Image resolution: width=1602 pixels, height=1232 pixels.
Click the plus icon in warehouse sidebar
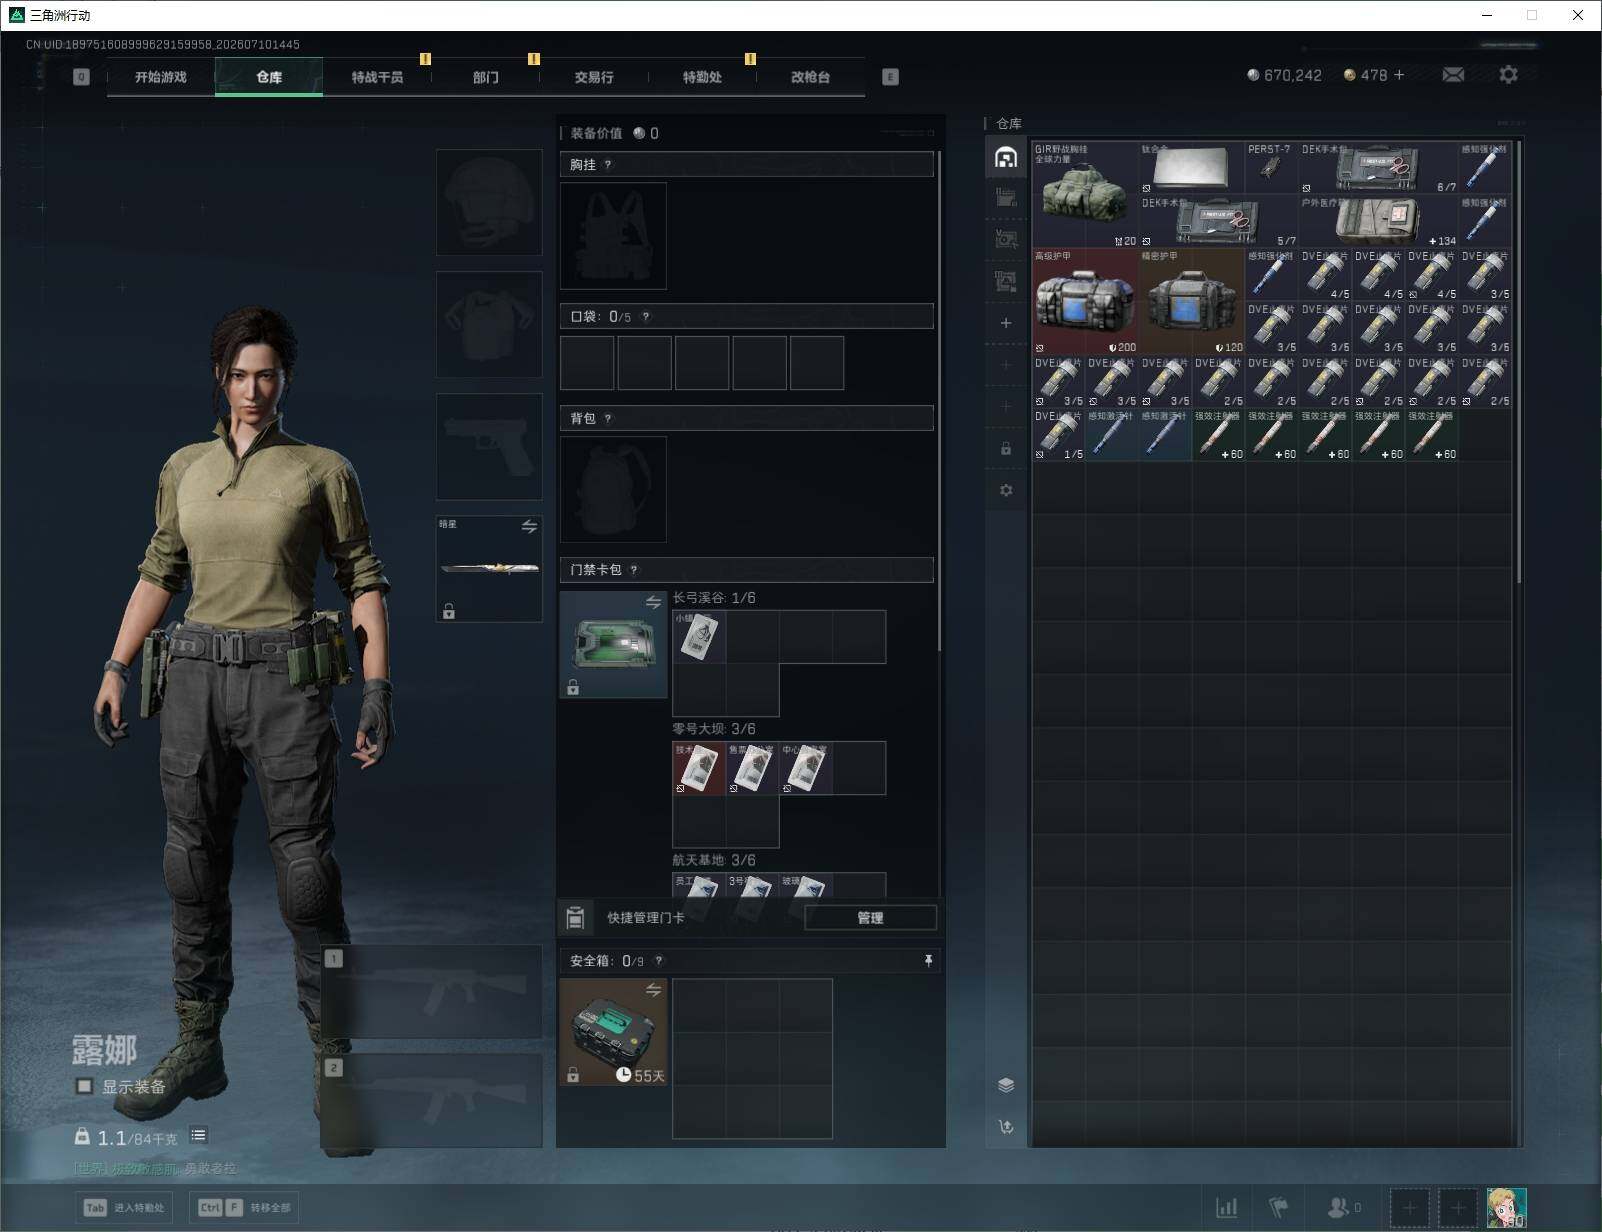pos(1006,323)
